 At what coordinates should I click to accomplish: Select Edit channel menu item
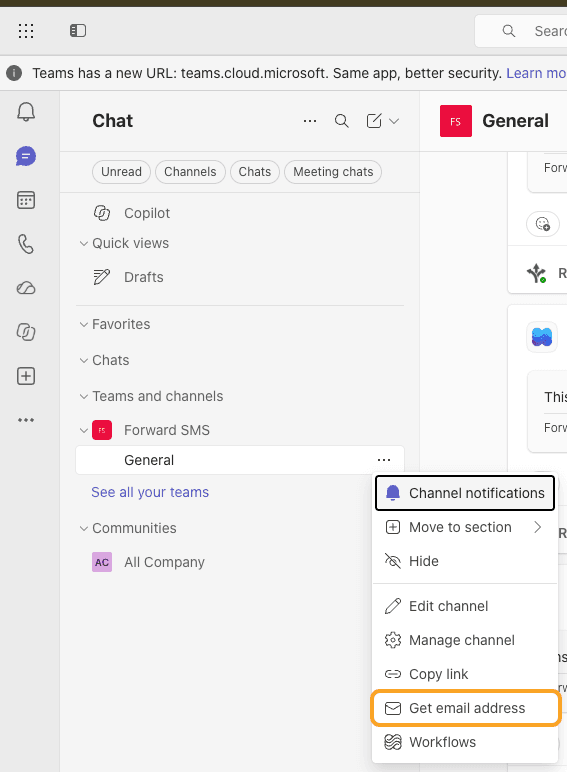465,606
